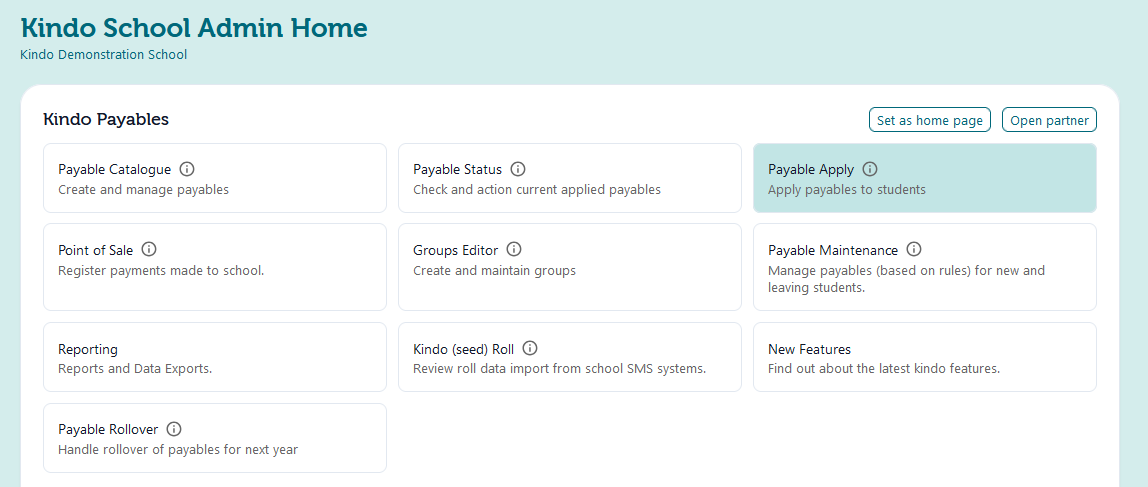Open the Payable Maintenance card
Viewport: 1148px width, 487px height.
click(x=925, y=267)
